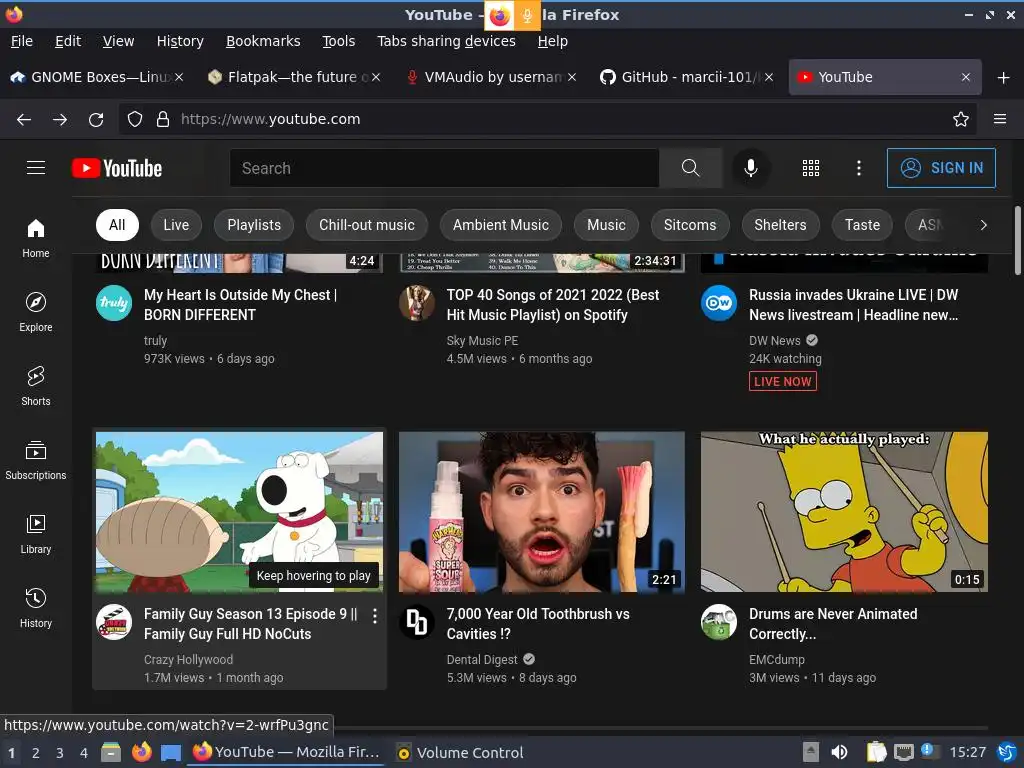
Task: Open YouTube settings three-dot menu
Action: 859,168
